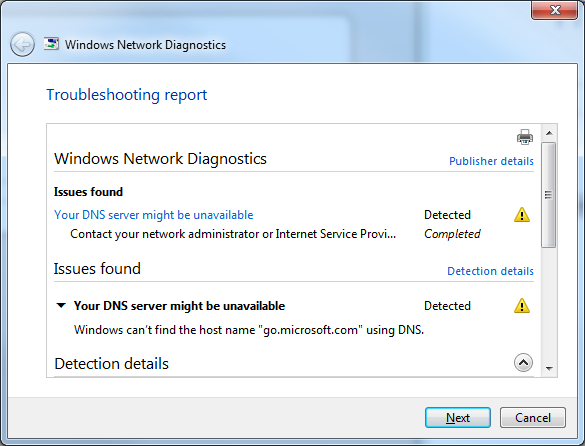
Task: Click the back arrow button
Action: [22, 45]
